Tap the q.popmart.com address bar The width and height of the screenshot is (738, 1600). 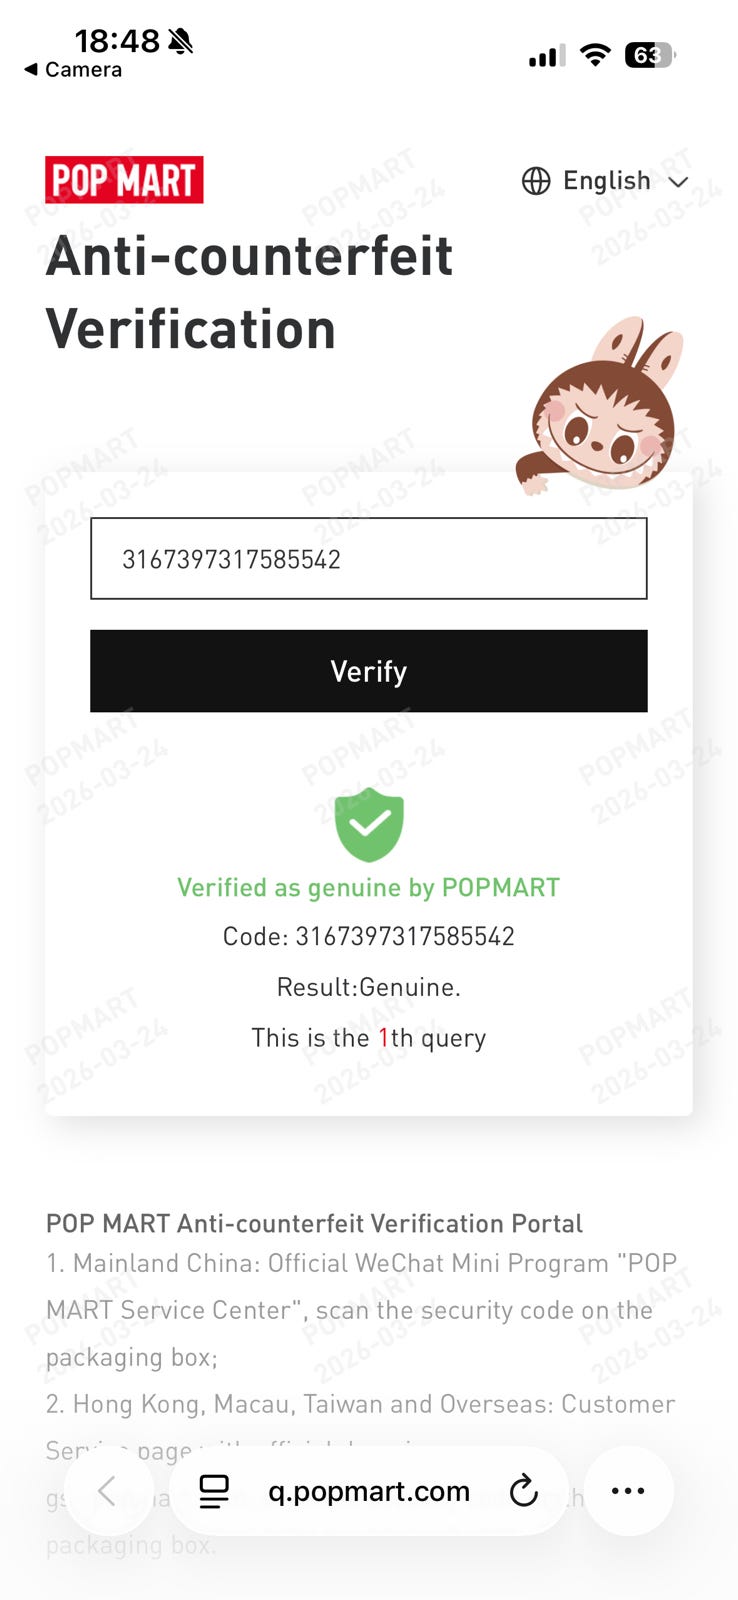click(369, 1491)
